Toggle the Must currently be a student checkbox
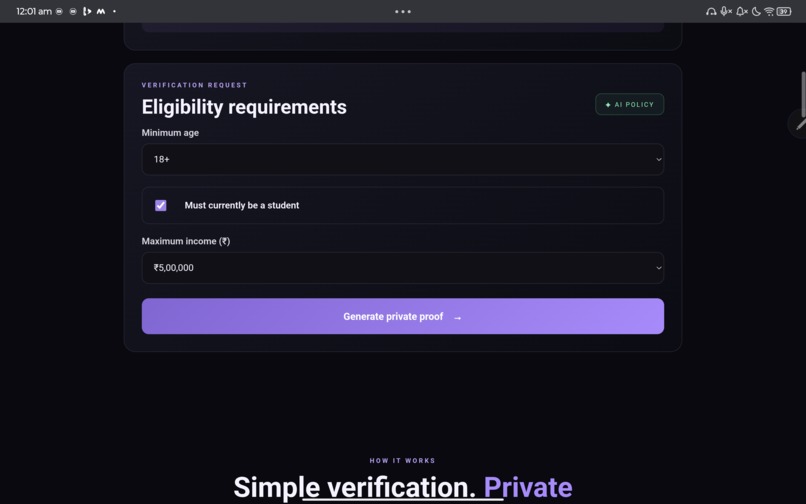Image resolution: width=806 pixels, height=504 pixels. [161, 205]
